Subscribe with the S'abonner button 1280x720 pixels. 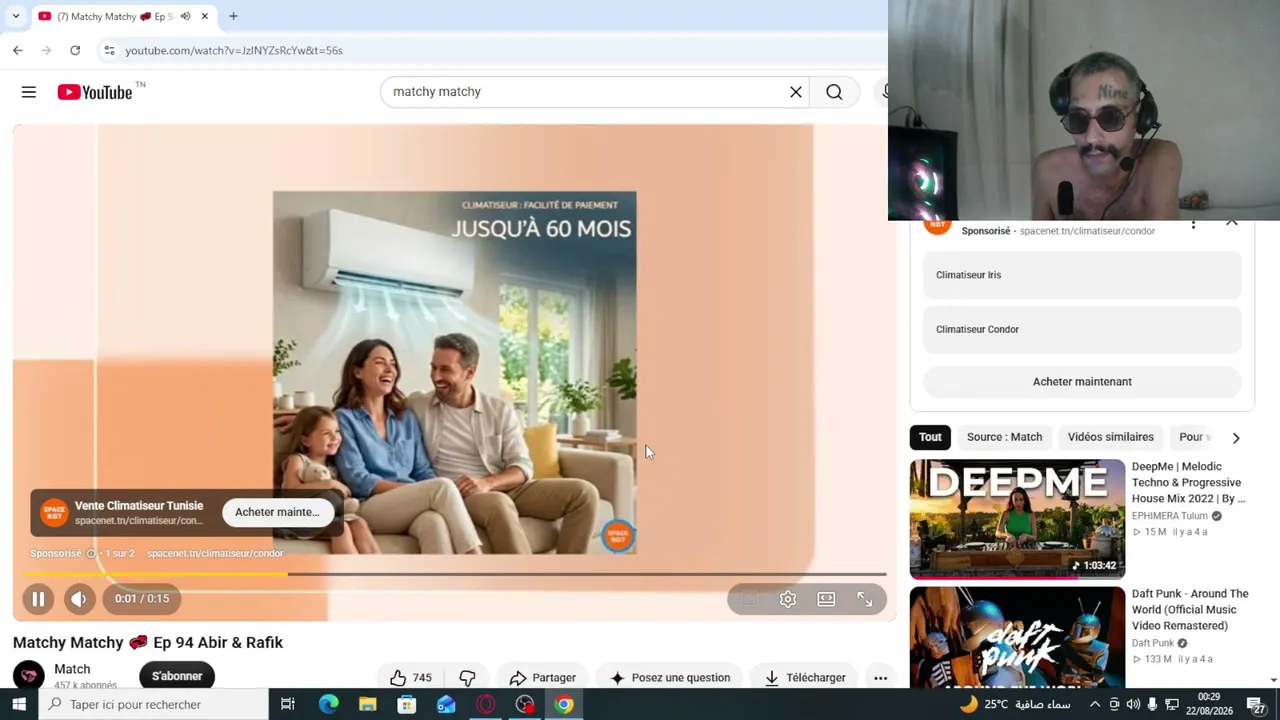177,676
